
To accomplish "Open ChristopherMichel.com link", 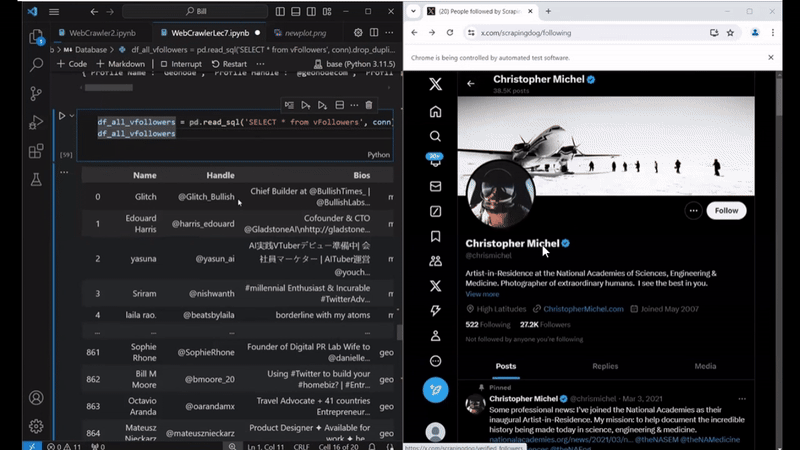I will [583, 309].
